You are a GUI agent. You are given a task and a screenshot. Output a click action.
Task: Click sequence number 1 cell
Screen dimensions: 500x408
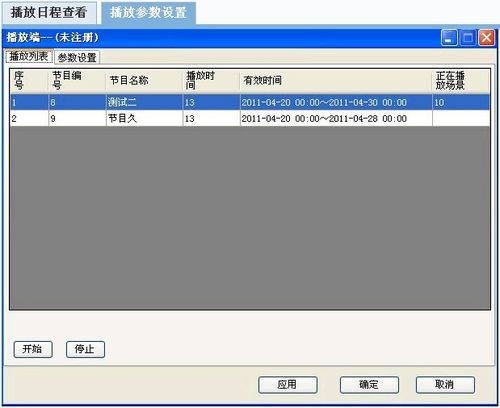(x=29, y=102)
